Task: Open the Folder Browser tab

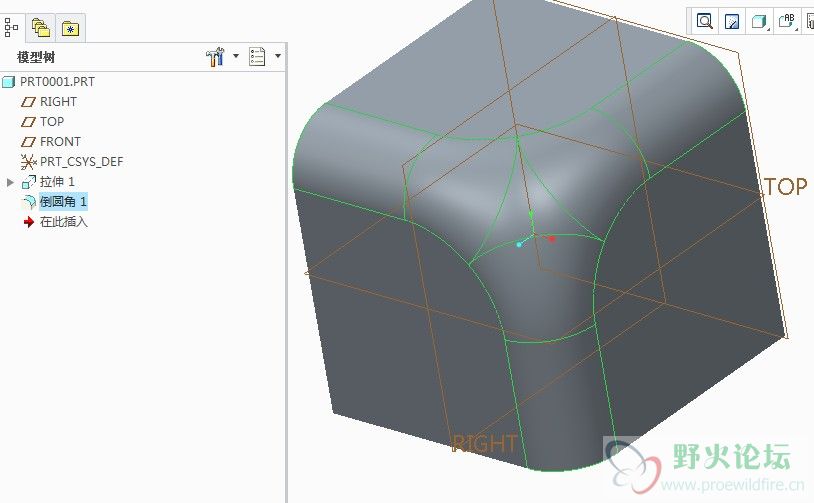Action: pos(40,28)
